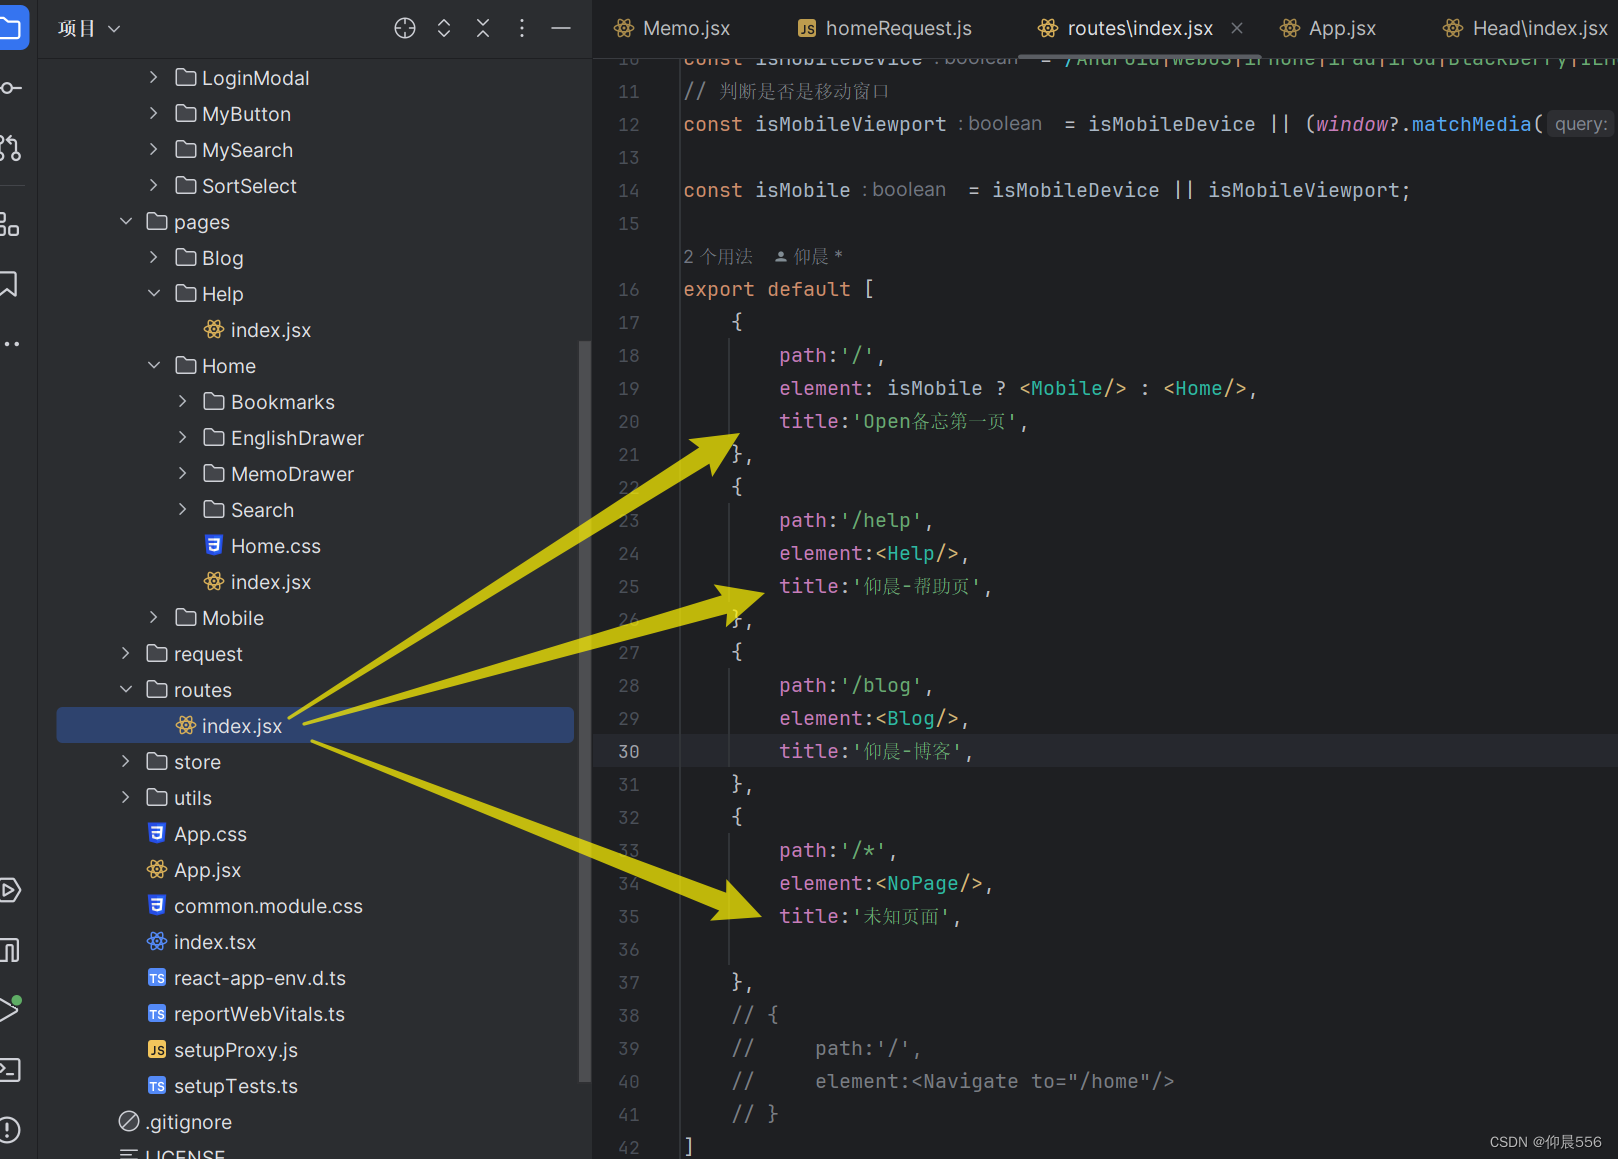Viewport: 1618px width, 1159px height.
Task: Click the React icon of index.tsx file
Action: tap(157, 941)
